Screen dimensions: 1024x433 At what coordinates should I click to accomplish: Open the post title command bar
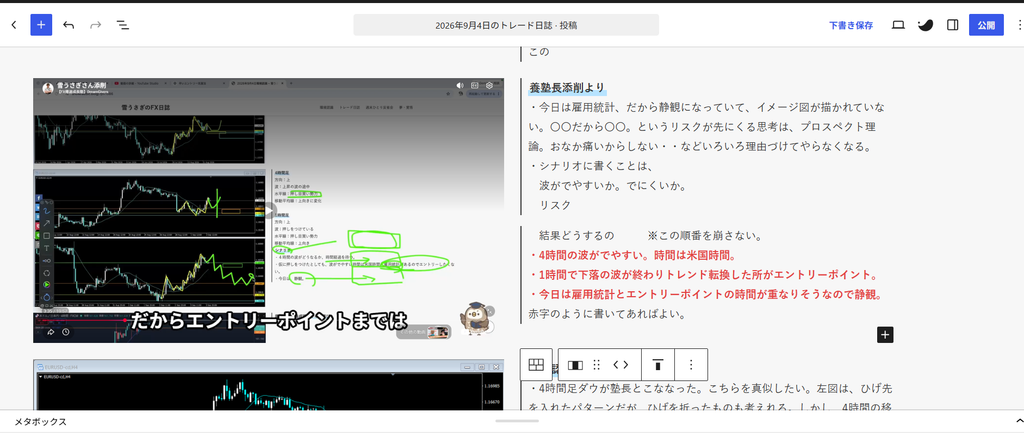[506, 25]
